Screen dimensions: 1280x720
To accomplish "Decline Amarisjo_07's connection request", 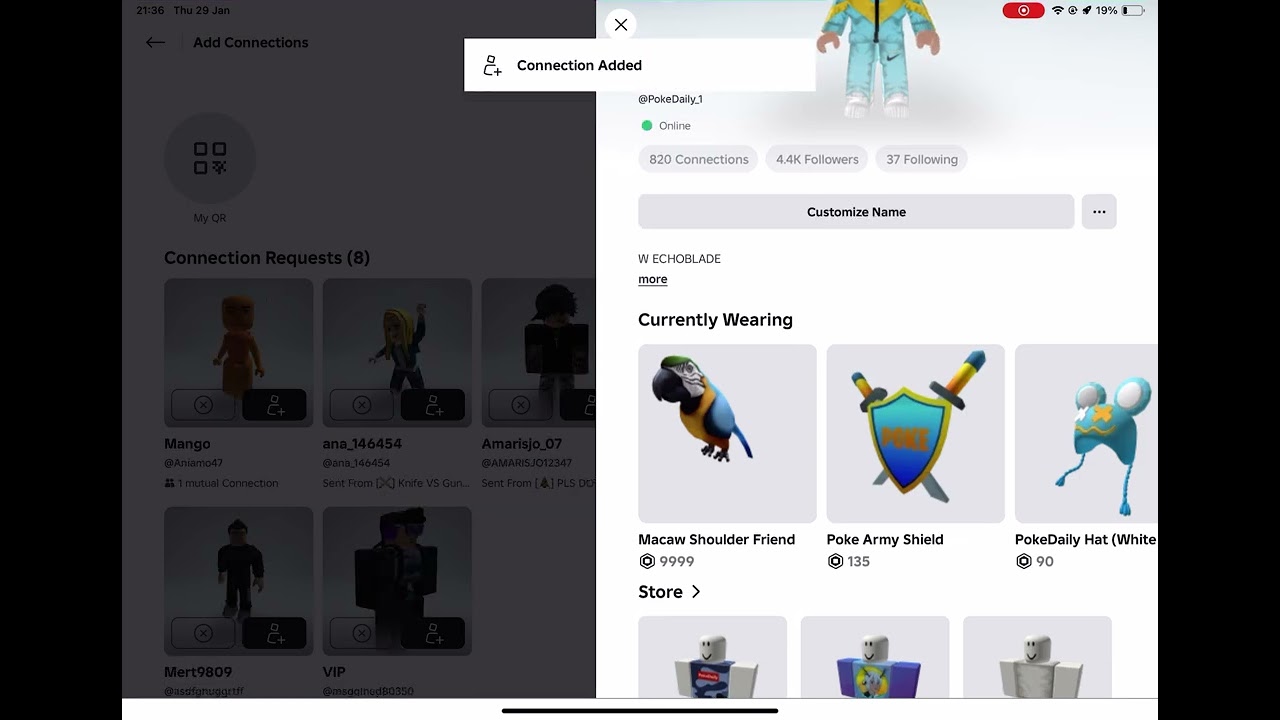I will (x=521, y=405).
